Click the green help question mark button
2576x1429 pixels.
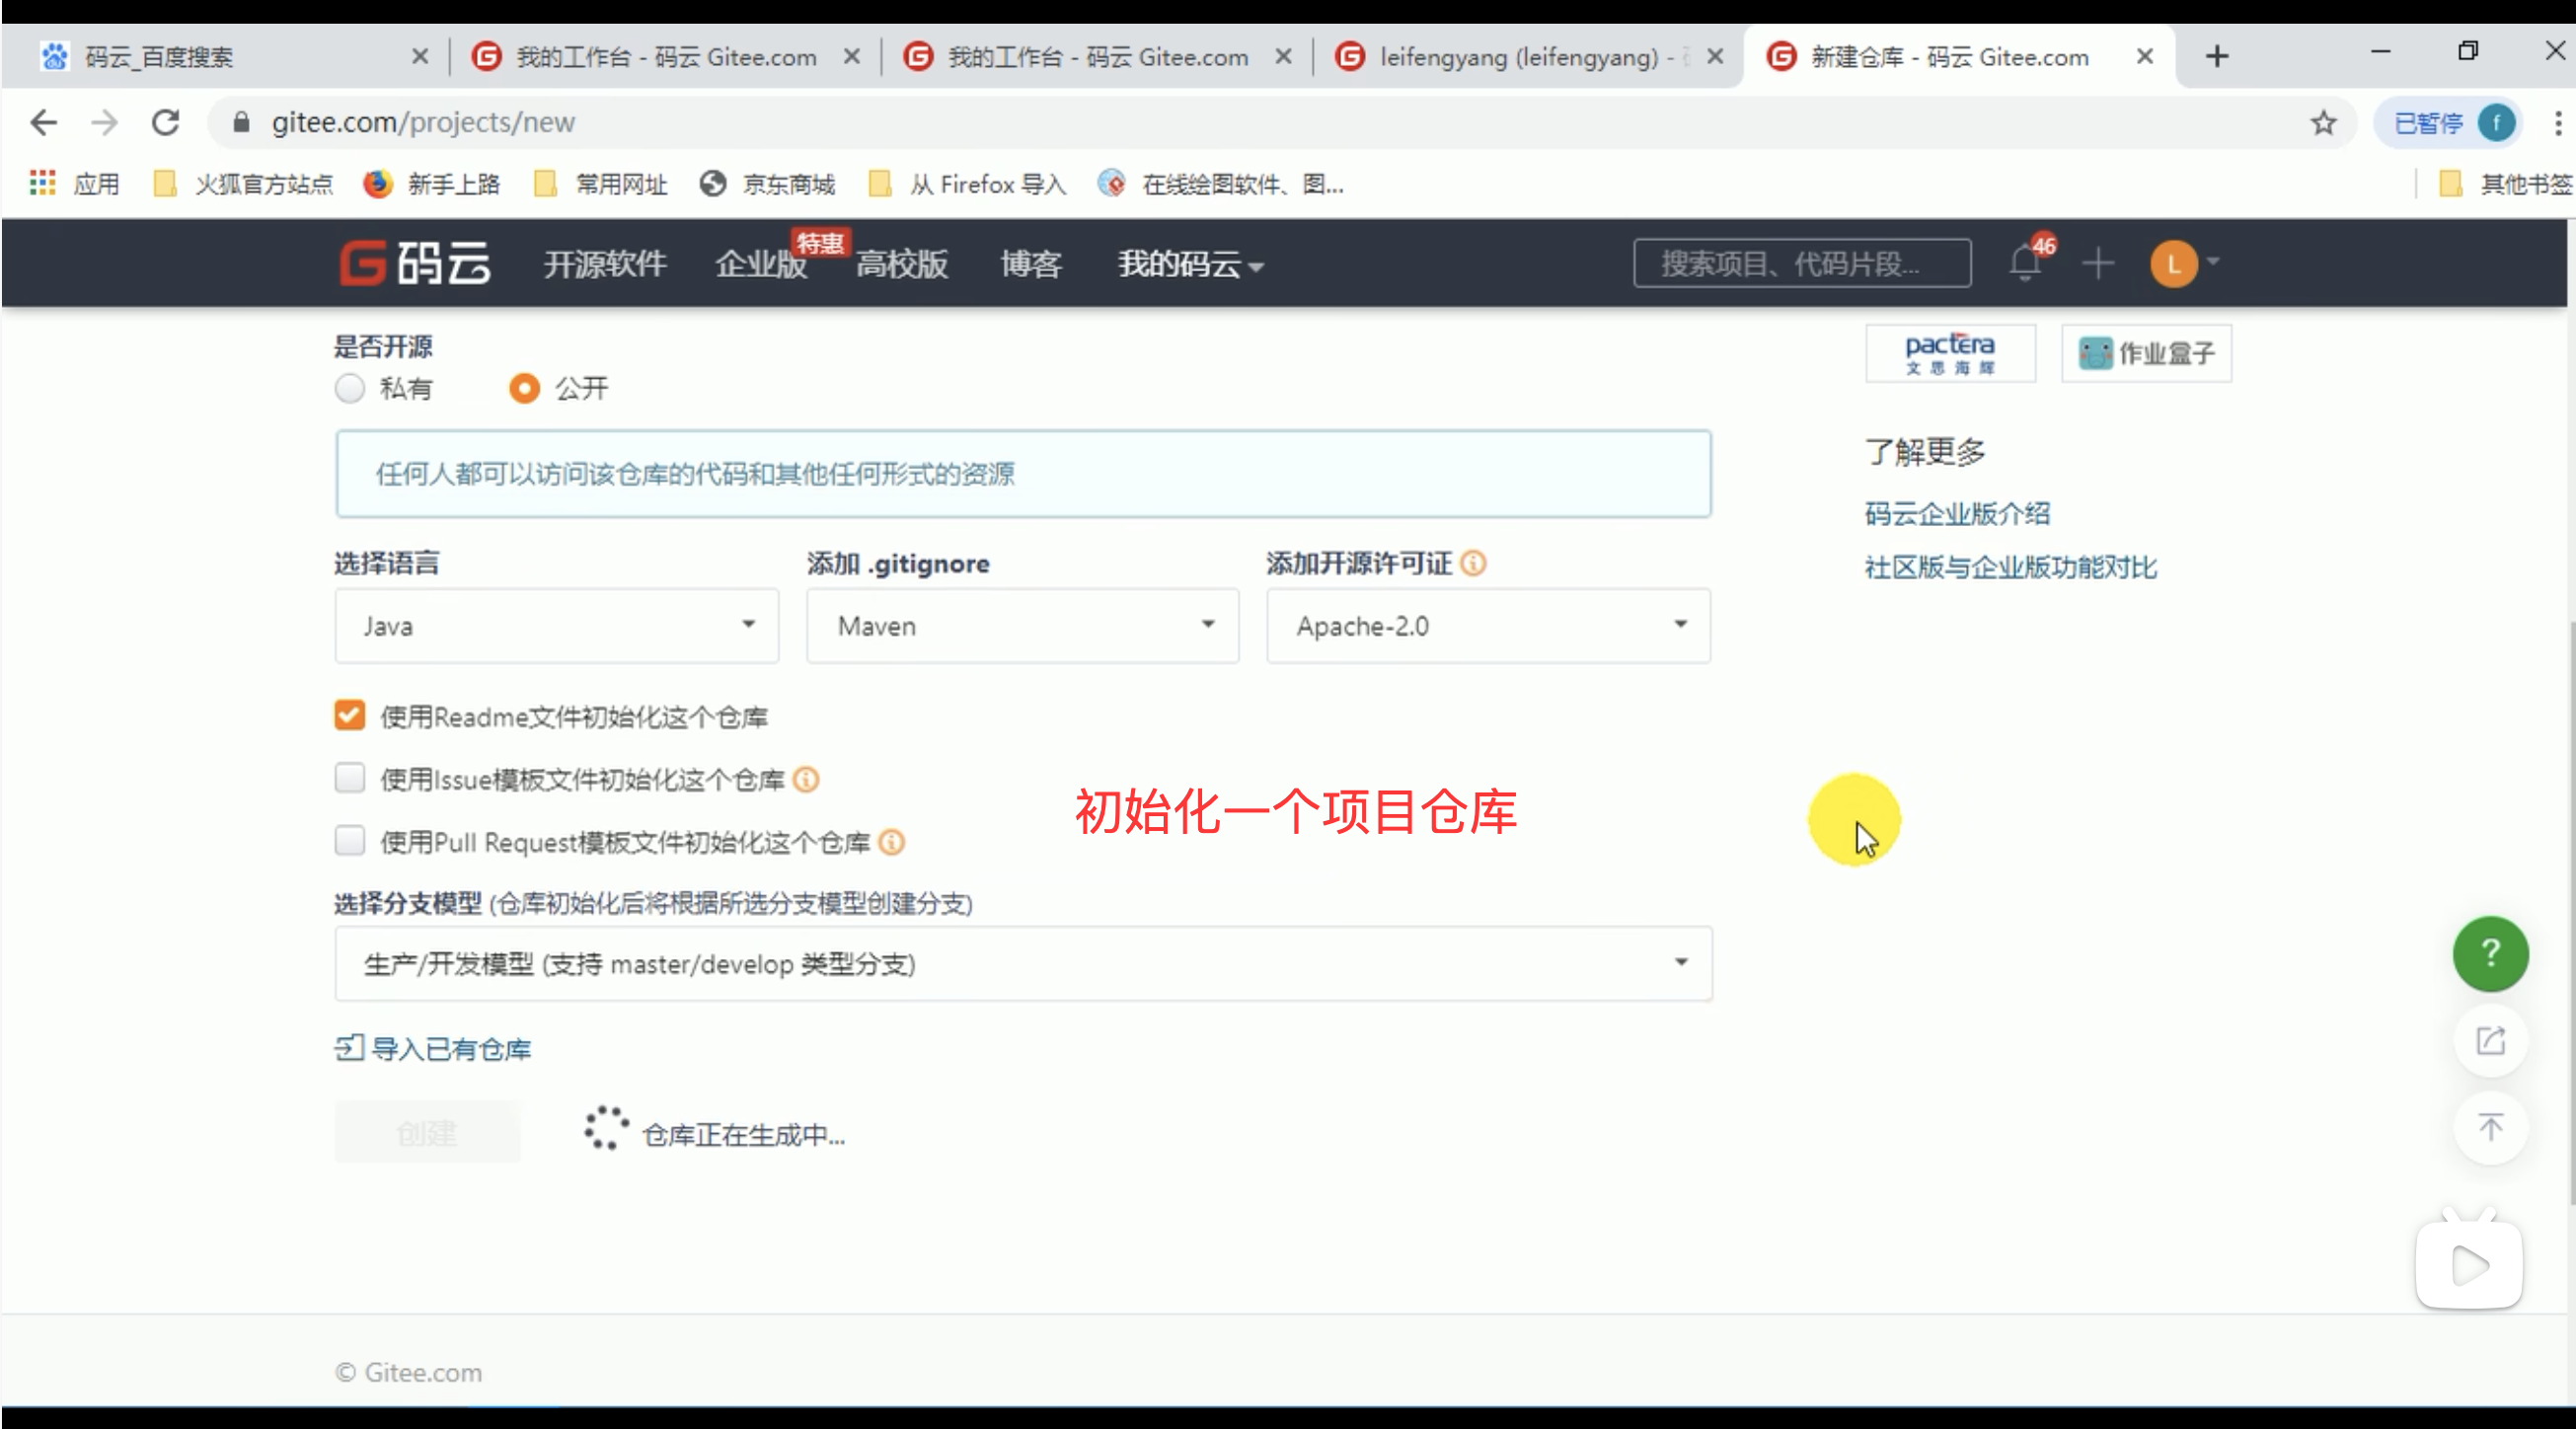2490,953
